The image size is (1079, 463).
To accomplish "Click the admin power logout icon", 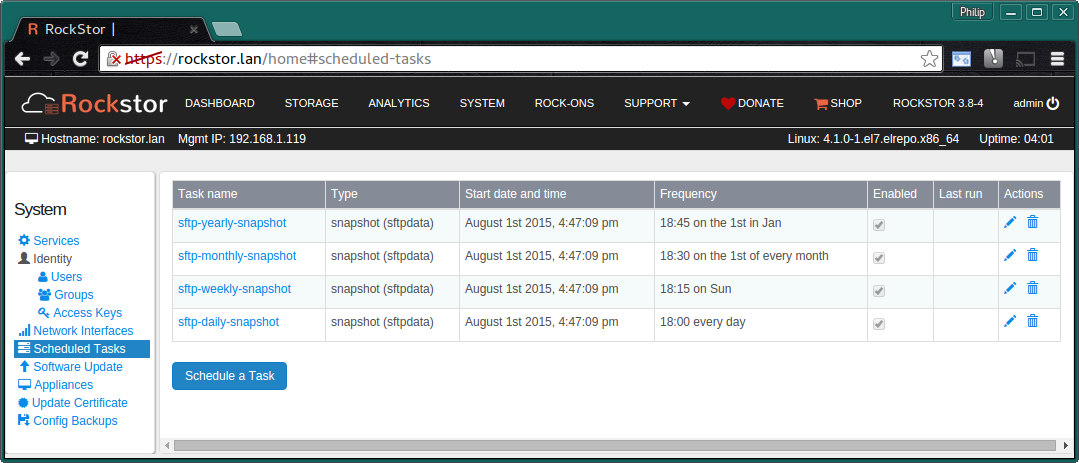I will click(1052, 103).
